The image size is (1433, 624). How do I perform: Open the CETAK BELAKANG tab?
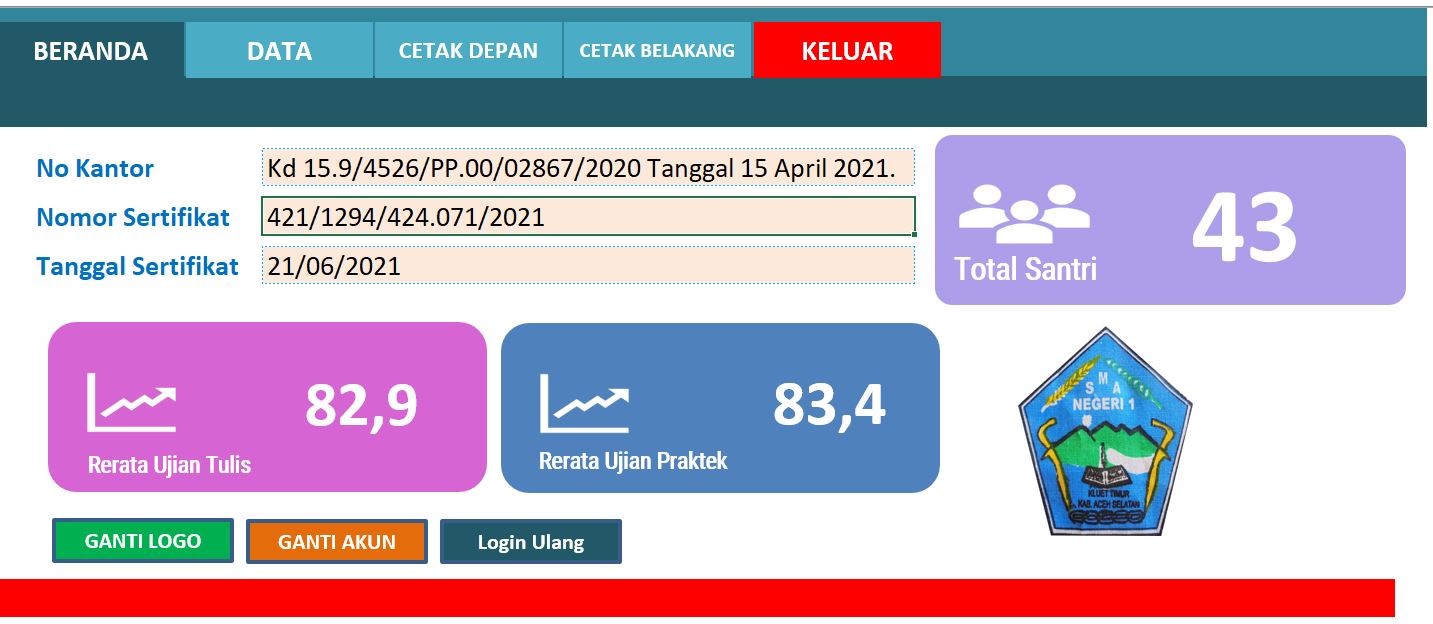pyautogui.click(x=655, y=49)
